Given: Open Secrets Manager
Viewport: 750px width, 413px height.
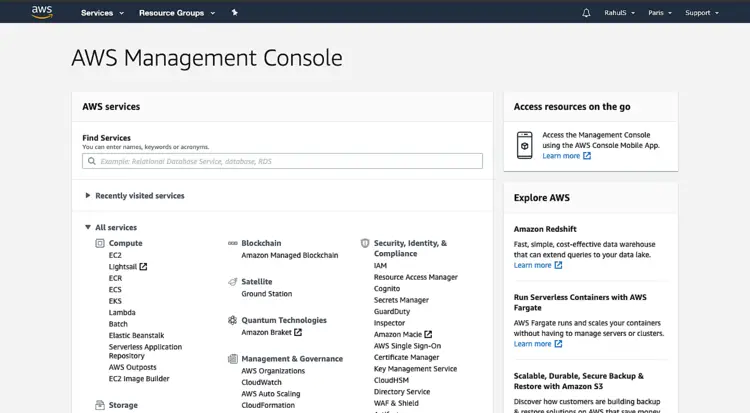Looking at the screenshot, I should point(401,300).
